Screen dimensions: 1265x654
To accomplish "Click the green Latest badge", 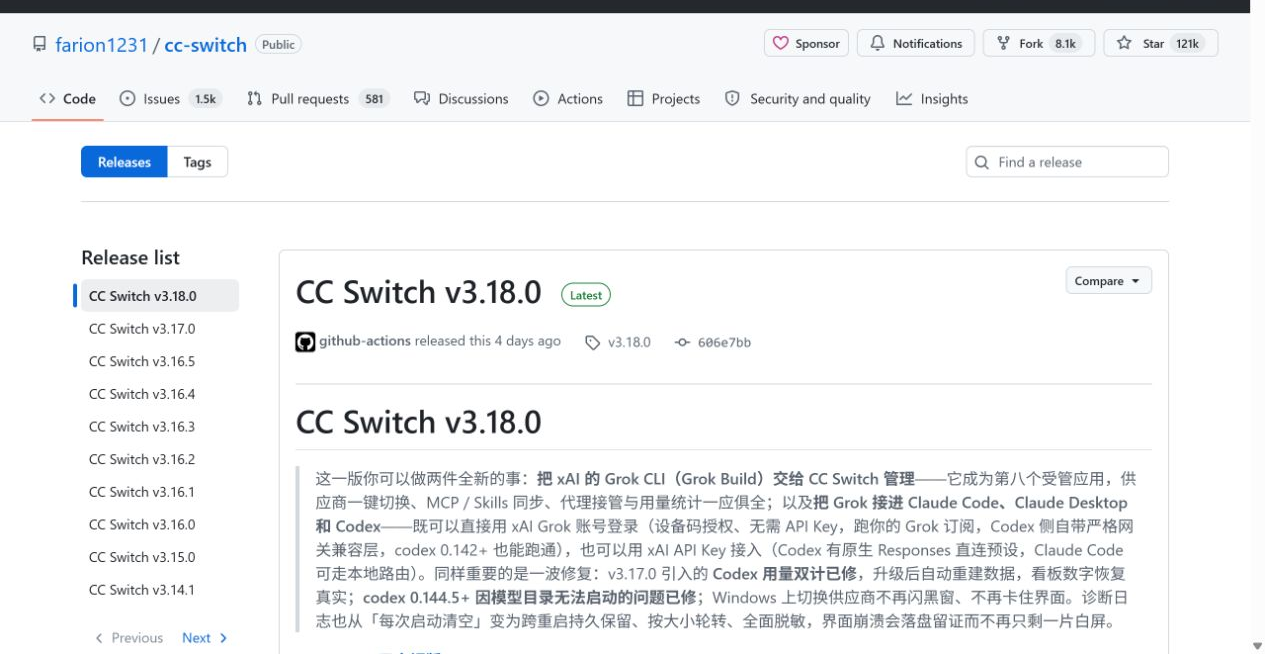I will (586, 295).
